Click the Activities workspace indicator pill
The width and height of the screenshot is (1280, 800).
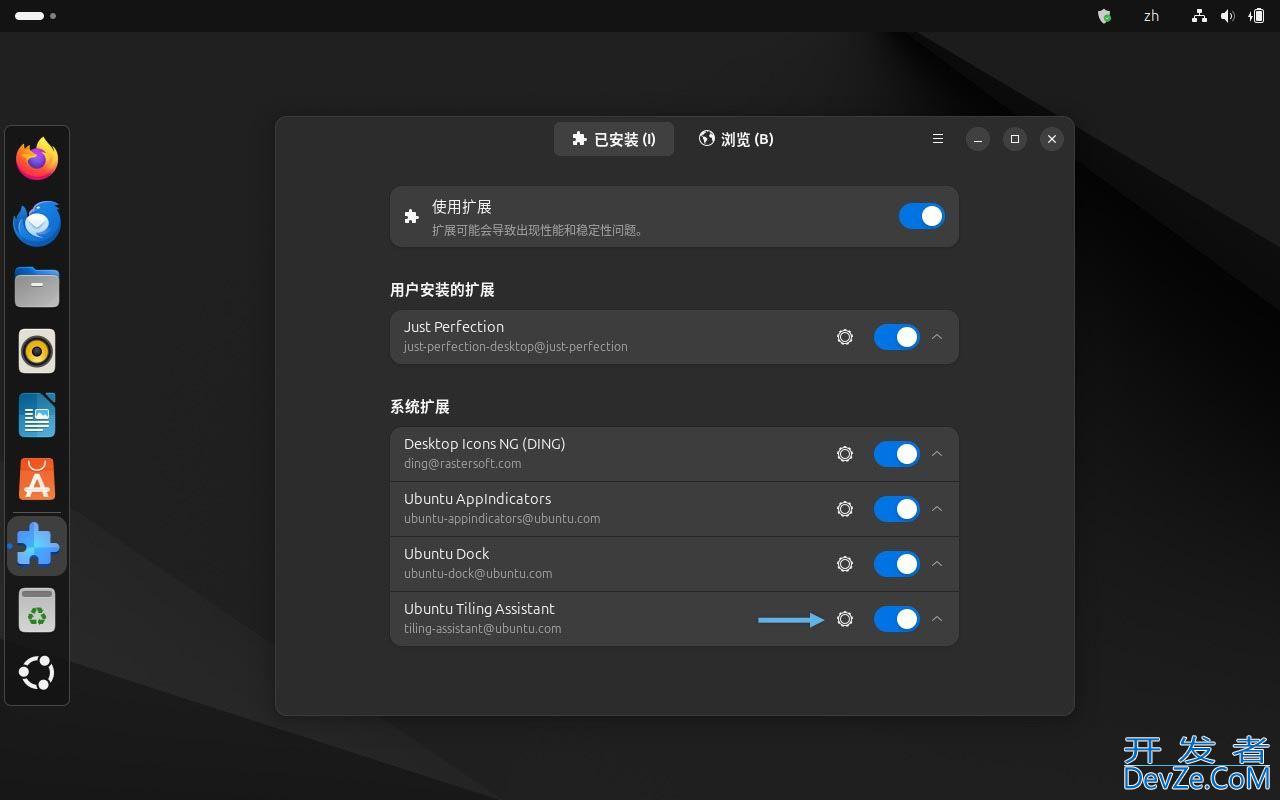tap(30, 16)
